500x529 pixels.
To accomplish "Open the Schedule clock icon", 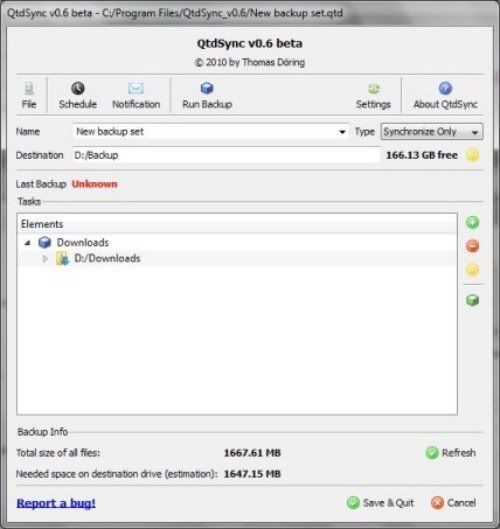I will (x=78, y=88).
